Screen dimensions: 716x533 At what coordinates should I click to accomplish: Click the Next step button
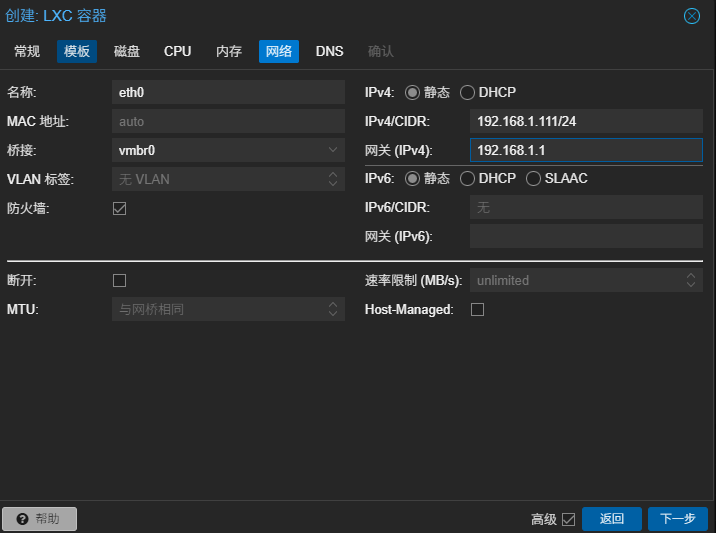coord(678,519)
